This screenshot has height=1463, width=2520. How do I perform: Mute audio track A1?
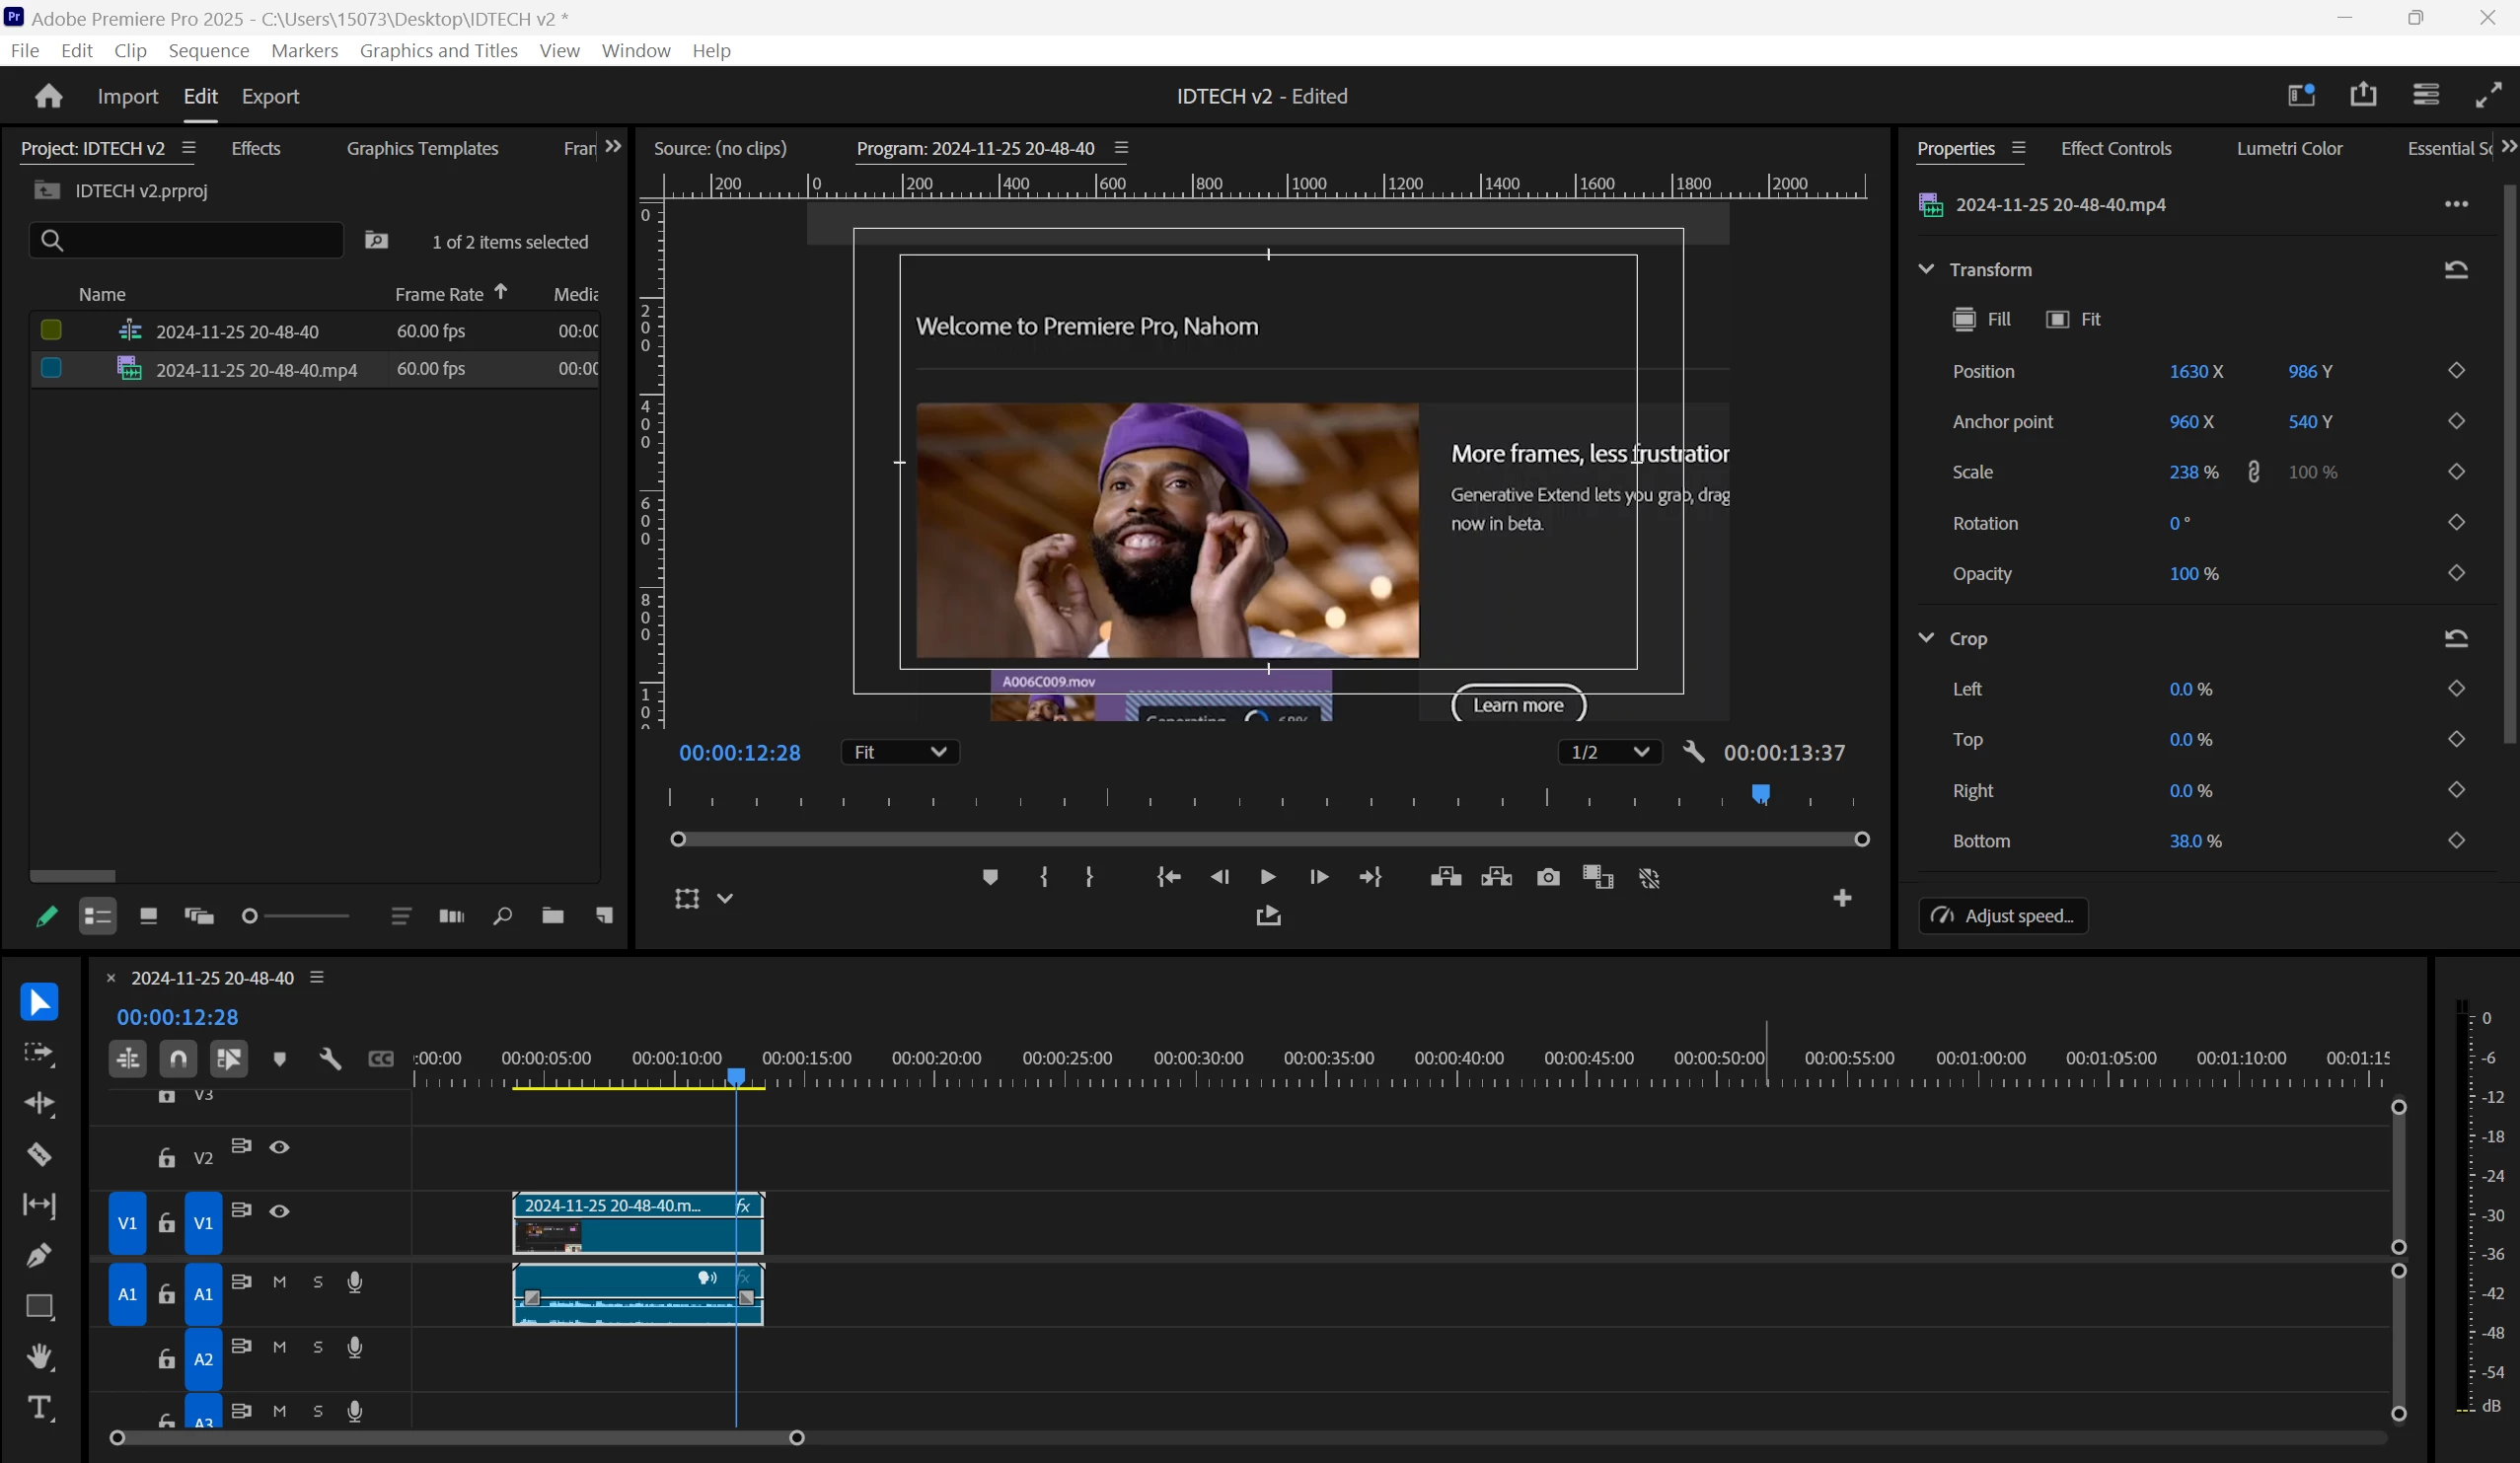279,1282
